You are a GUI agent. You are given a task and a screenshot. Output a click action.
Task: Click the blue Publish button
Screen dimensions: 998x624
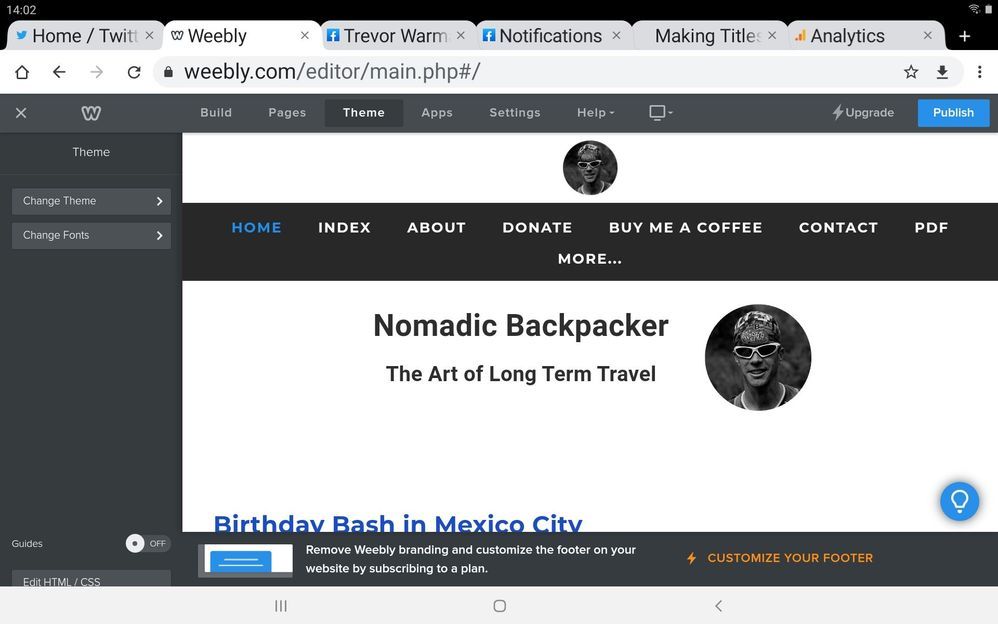pos(953,113)
